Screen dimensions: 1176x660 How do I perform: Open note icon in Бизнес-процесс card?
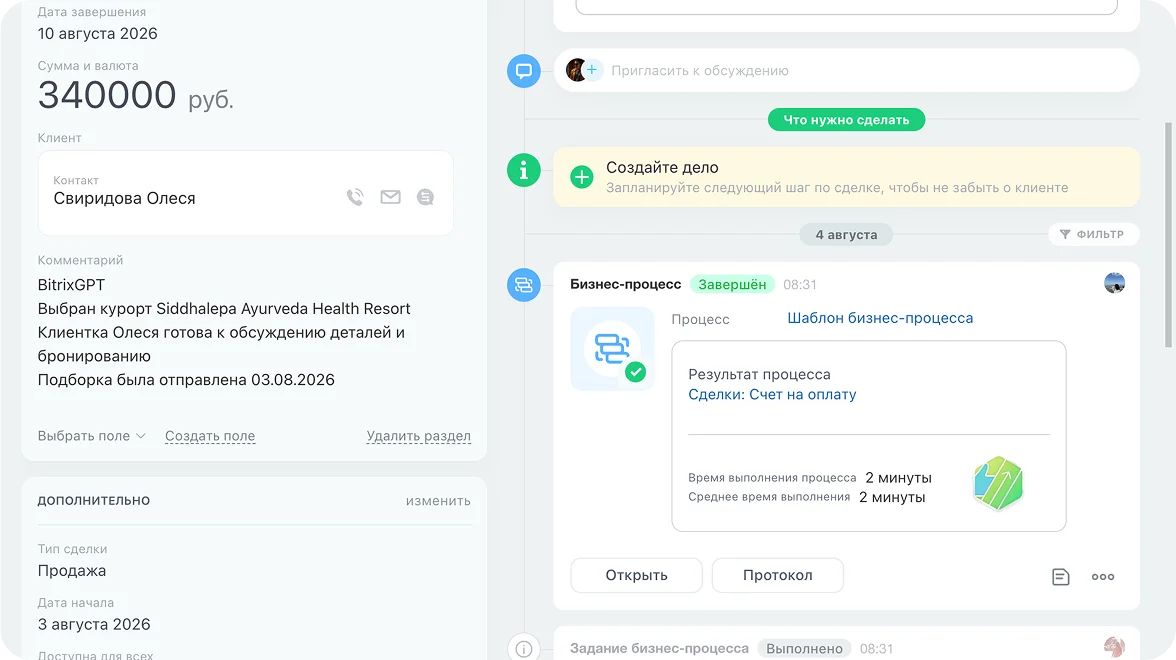coord(1060,577)
